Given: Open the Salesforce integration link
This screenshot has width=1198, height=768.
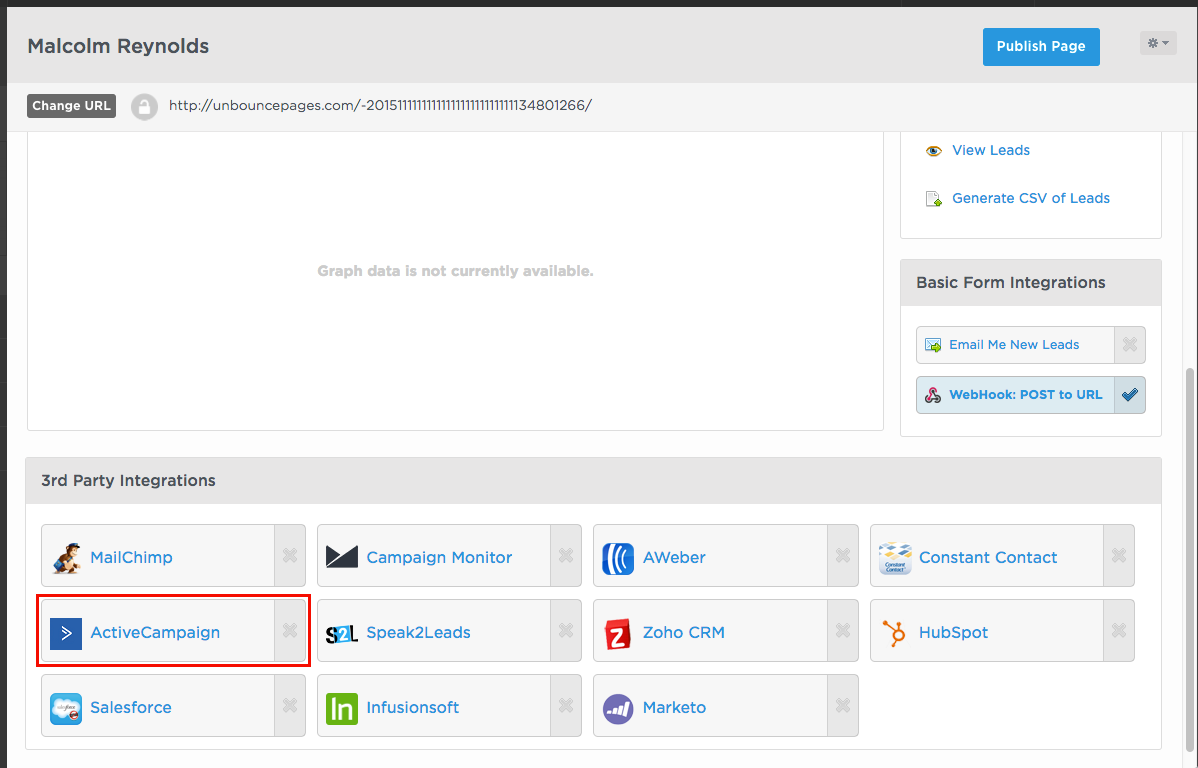Looking at the screenshot, I should pyautogui.click(x=131, y=708).
